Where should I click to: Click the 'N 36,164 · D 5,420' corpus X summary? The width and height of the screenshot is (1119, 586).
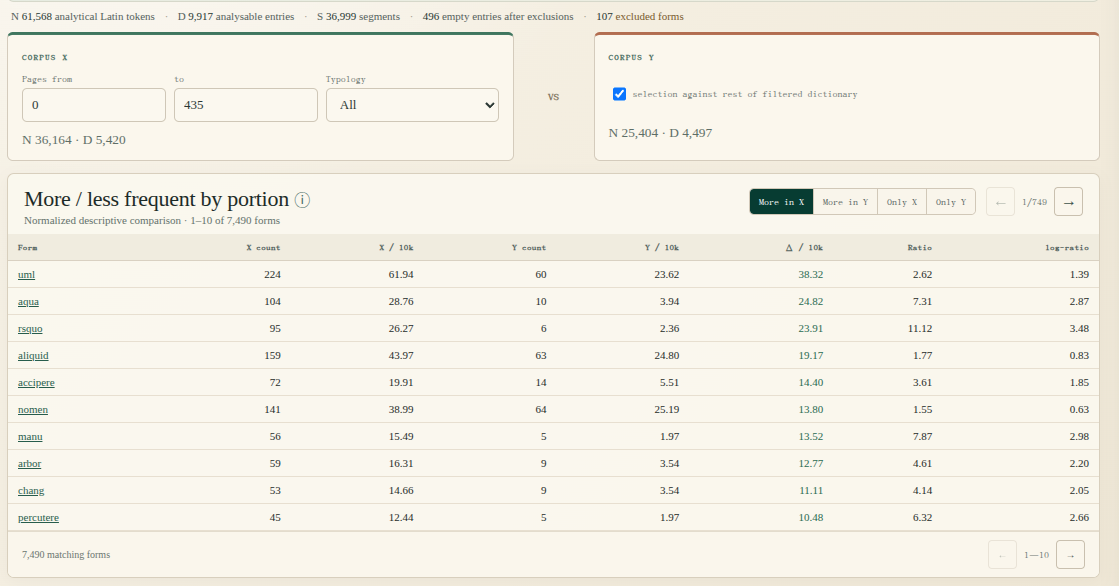(x=74, y=140)
